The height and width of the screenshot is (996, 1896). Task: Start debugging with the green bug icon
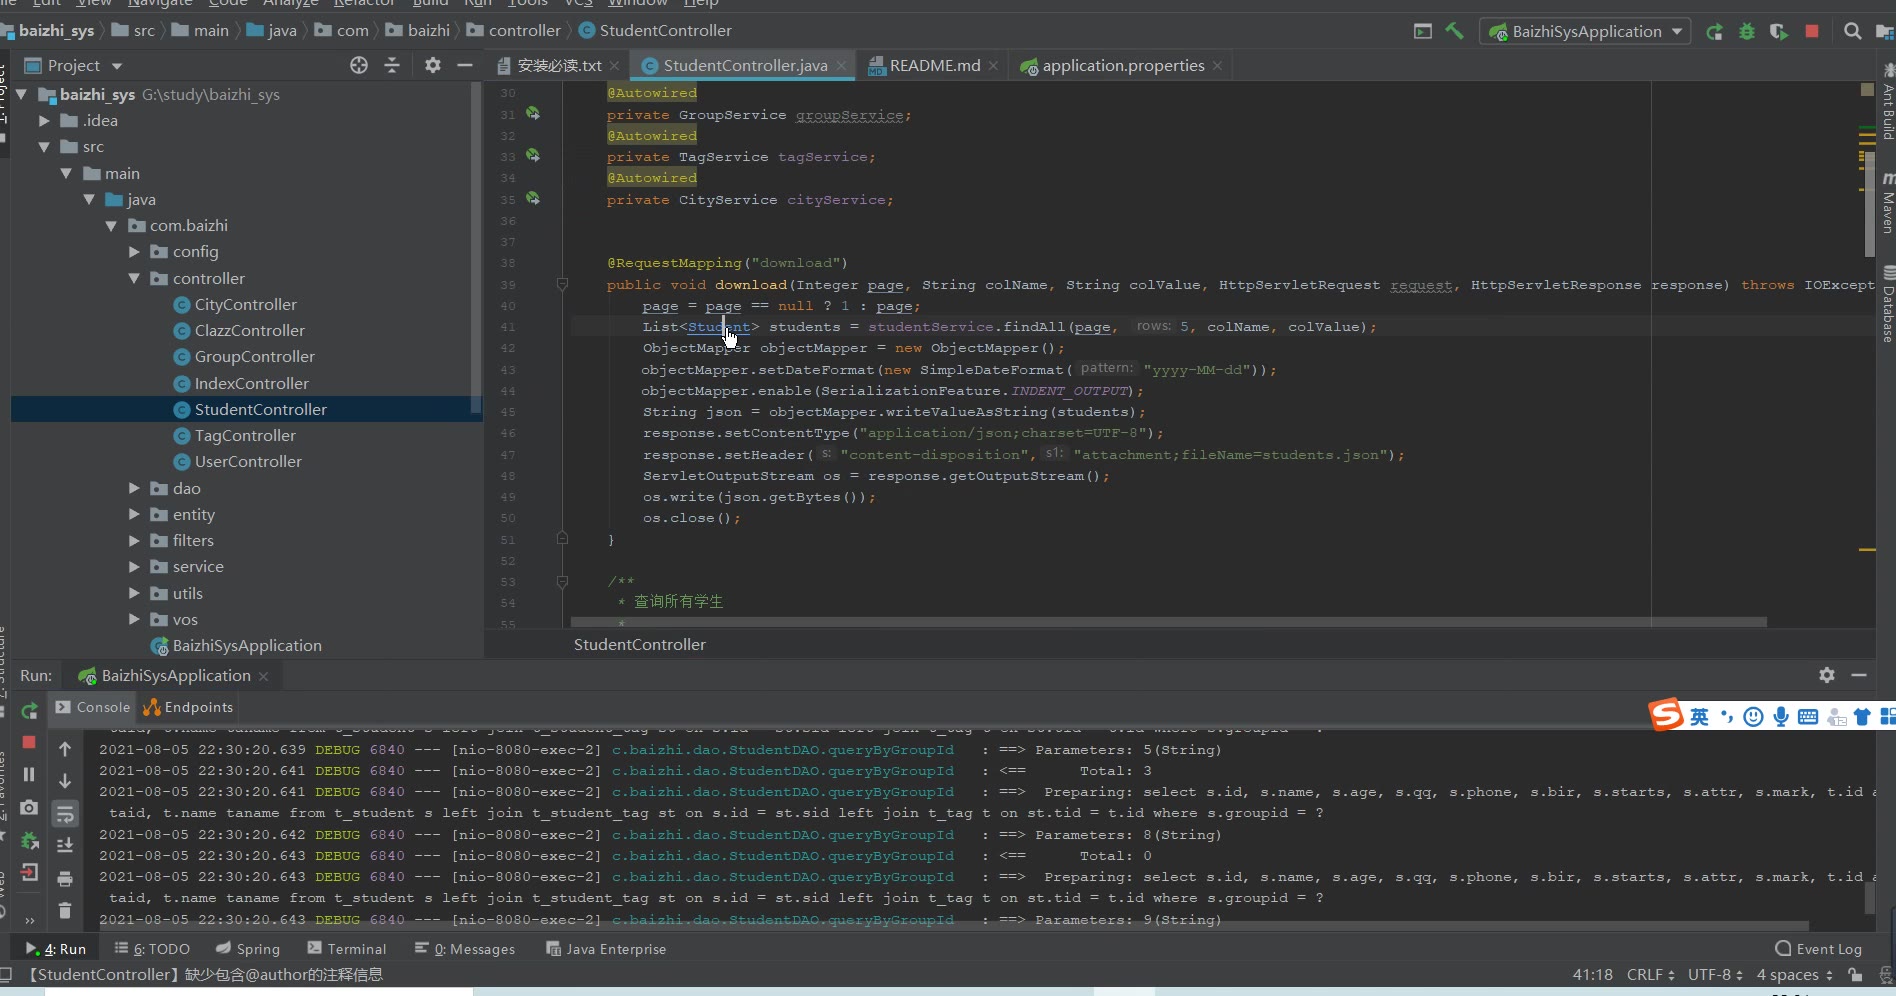tap(1746, 31)
